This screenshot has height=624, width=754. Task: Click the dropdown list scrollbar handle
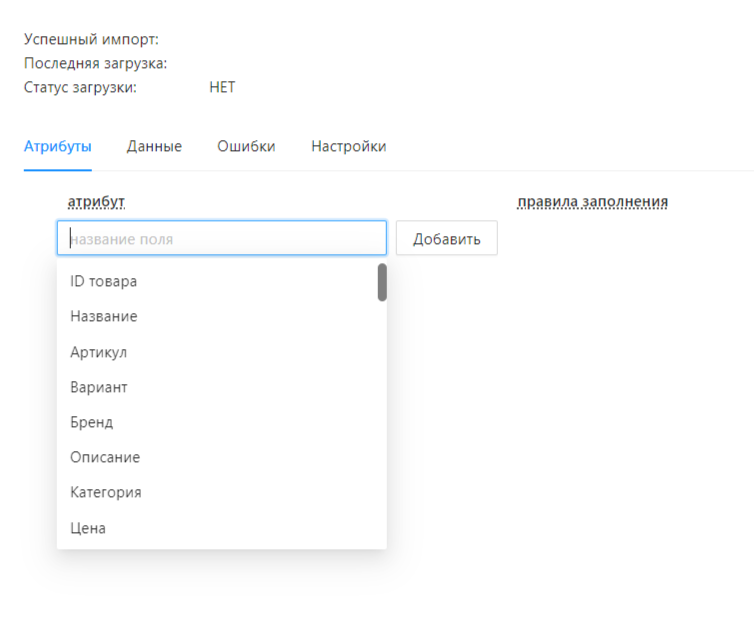382,282
